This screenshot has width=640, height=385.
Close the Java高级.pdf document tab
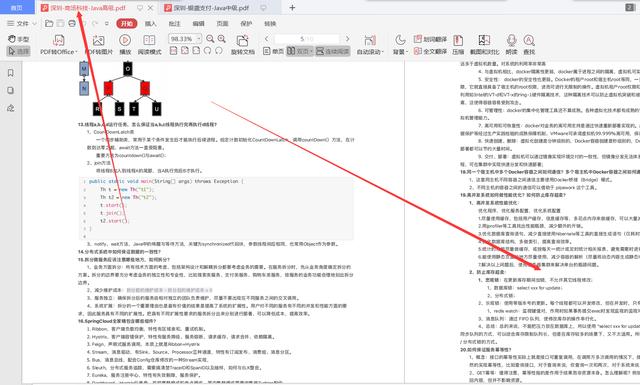pos(151,8)
